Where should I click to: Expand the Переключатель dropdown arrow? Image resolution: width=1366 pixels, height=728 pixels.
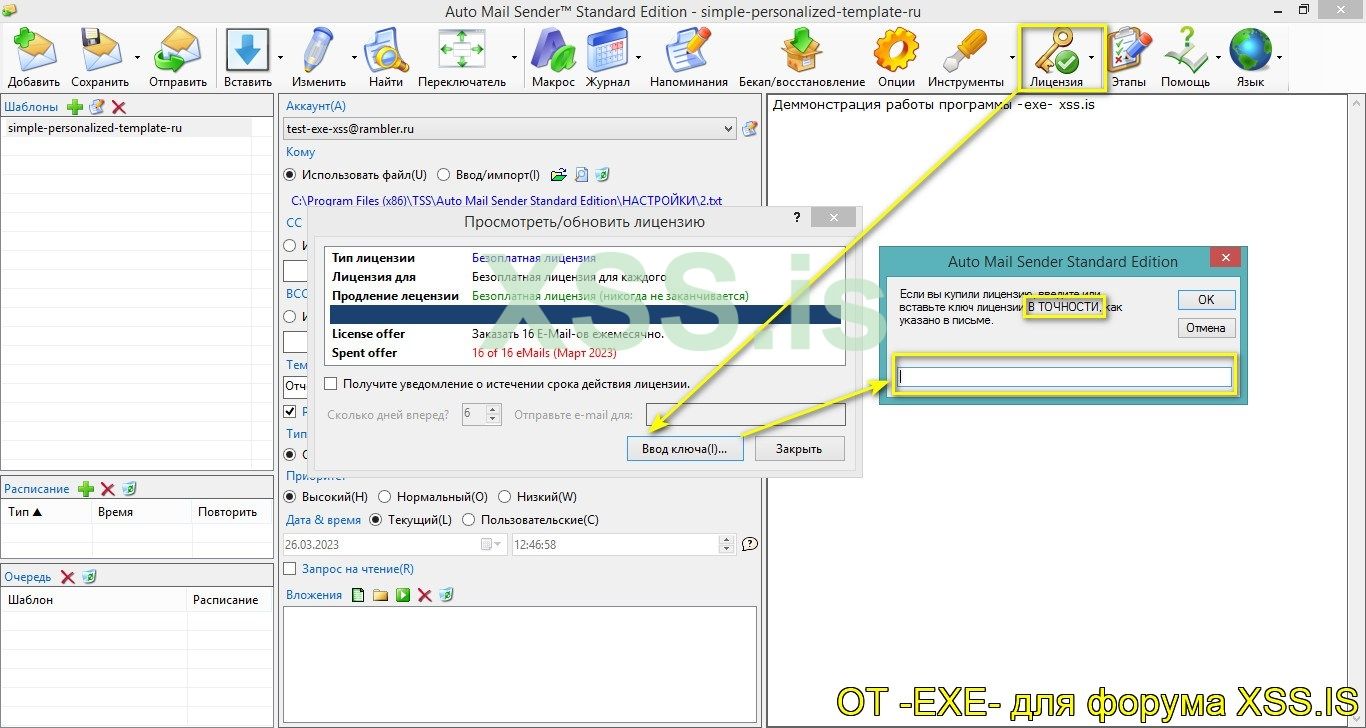tap(514, 58)
